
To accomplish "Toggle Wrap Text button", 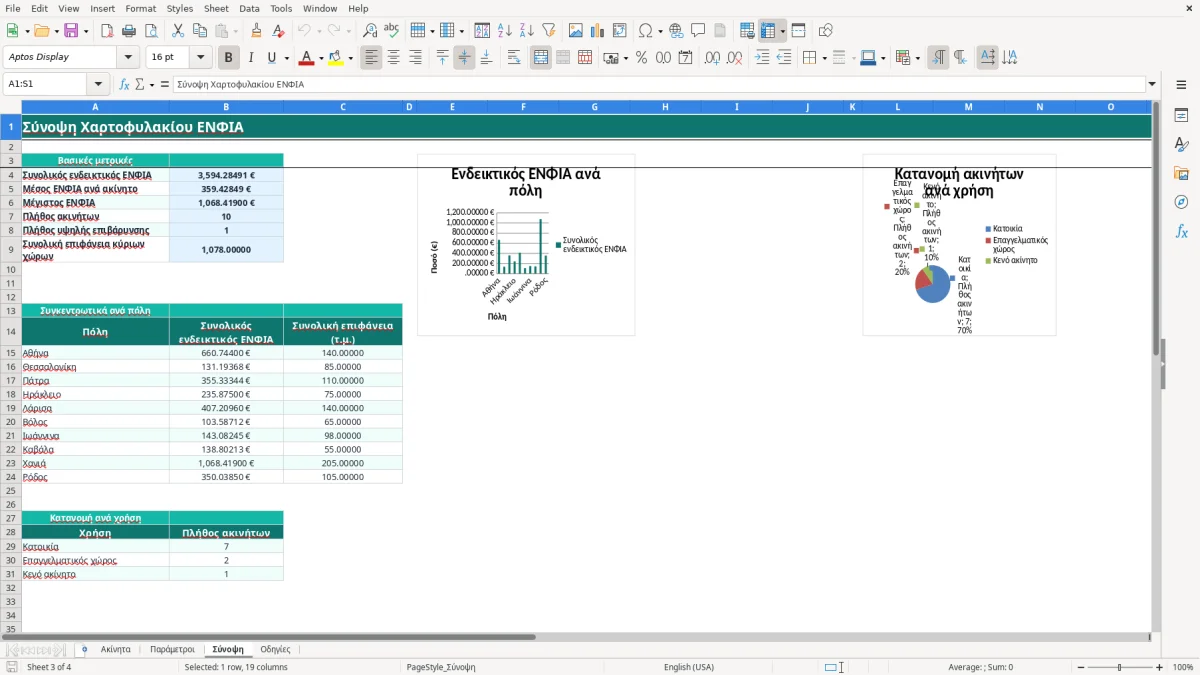I will [x=514, y=58].
